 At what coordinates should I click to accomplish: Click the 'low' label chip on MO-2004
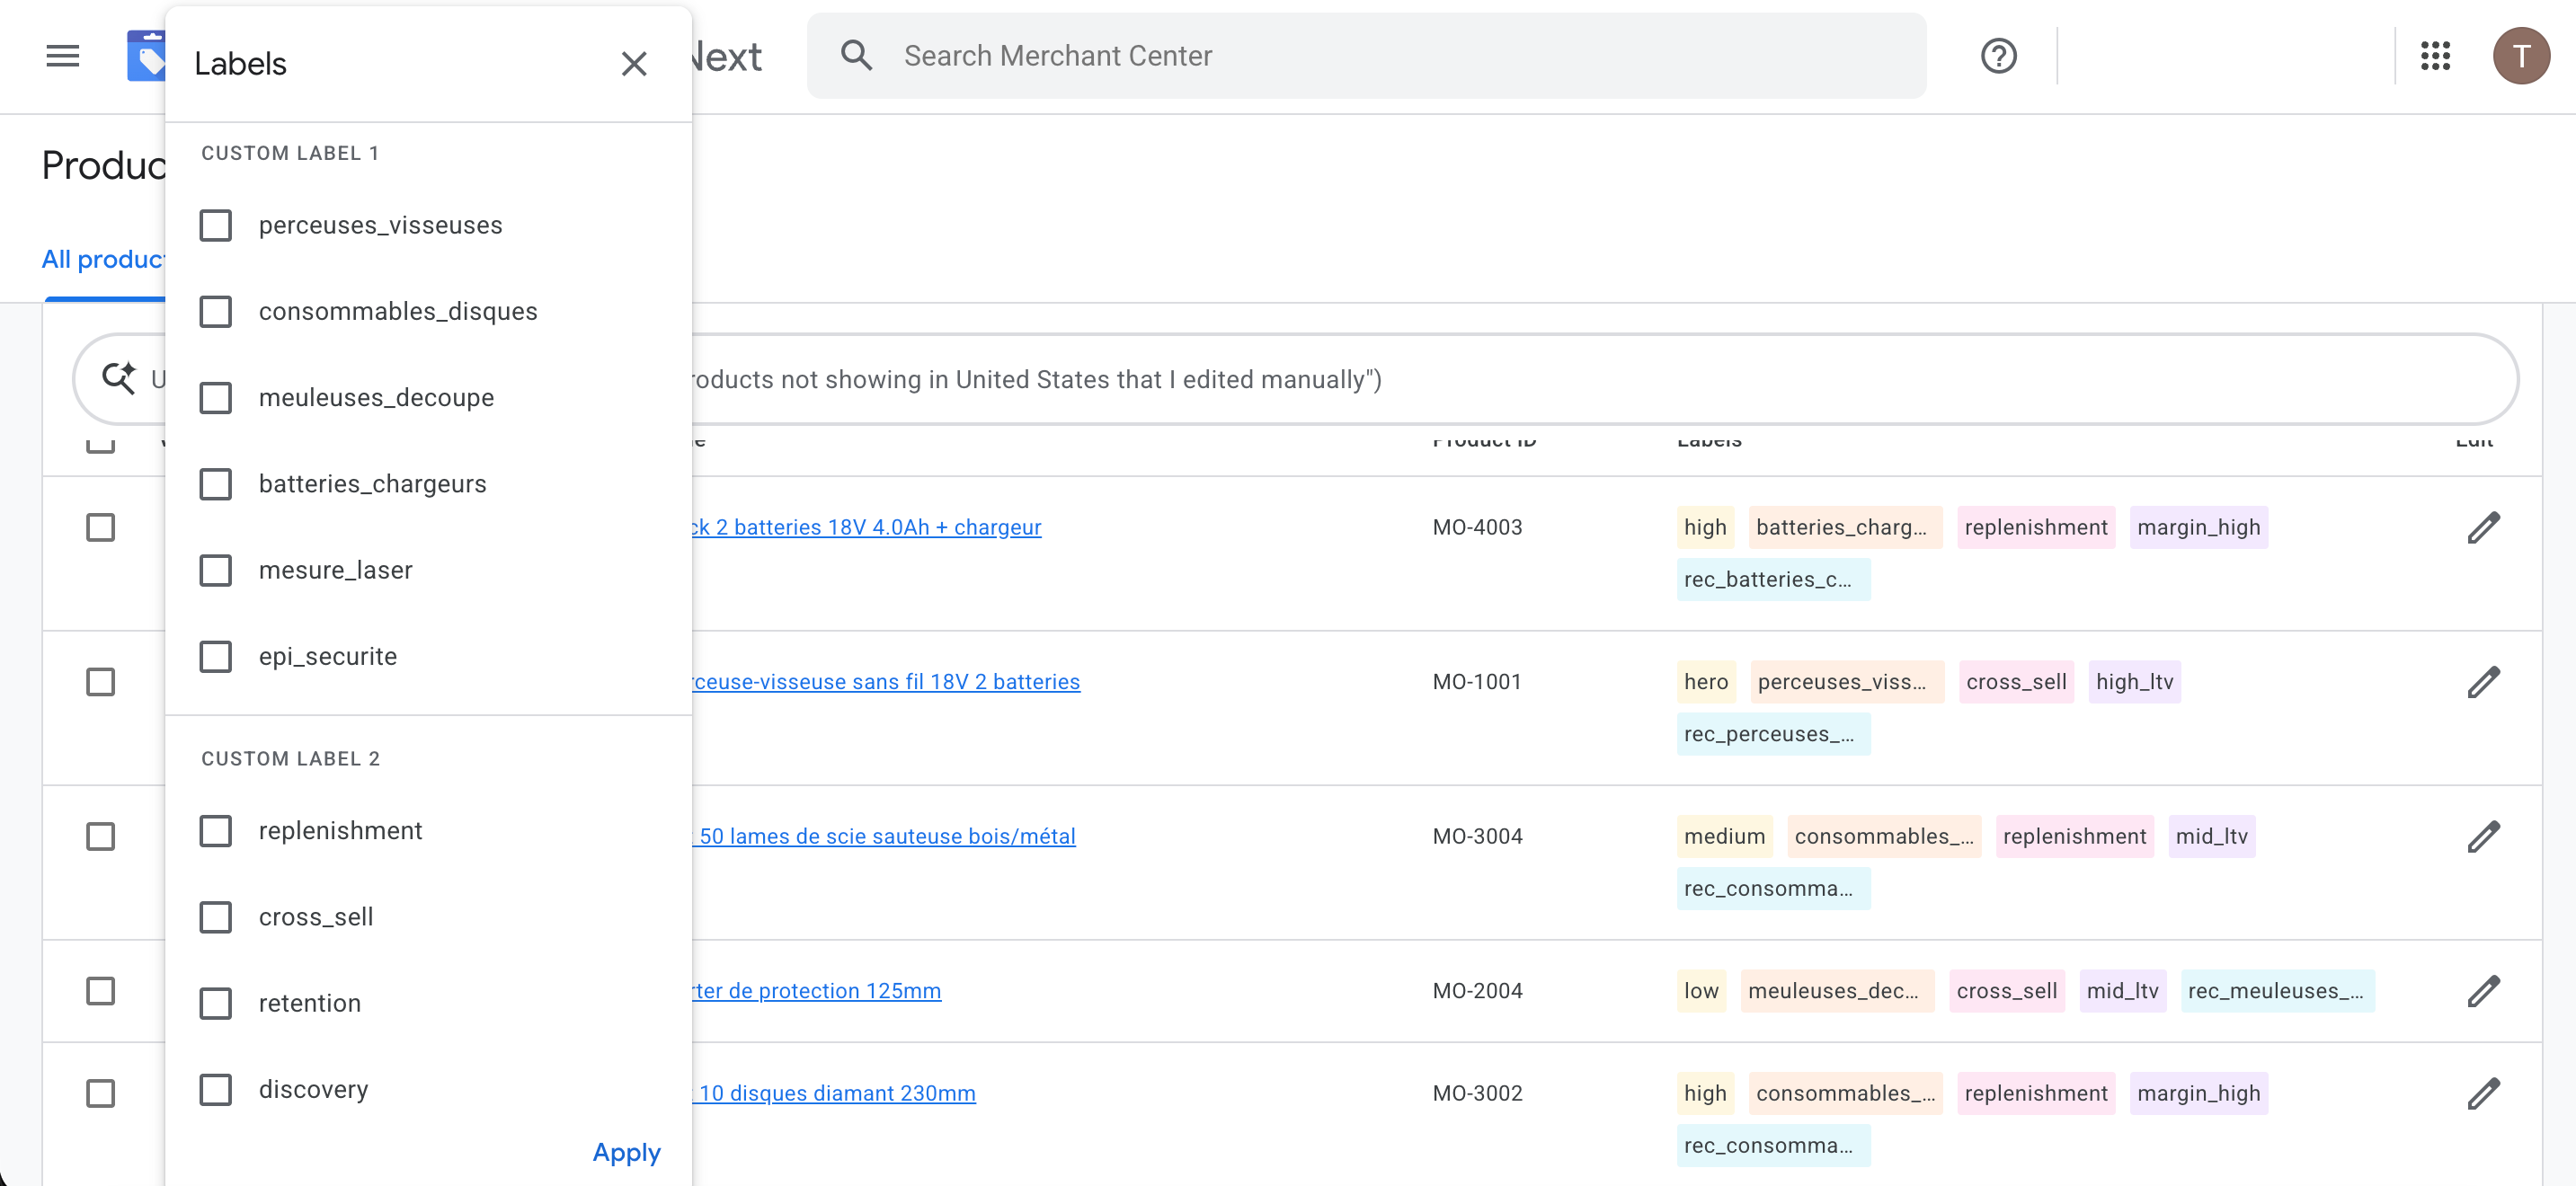click(x=1701, y=991)
